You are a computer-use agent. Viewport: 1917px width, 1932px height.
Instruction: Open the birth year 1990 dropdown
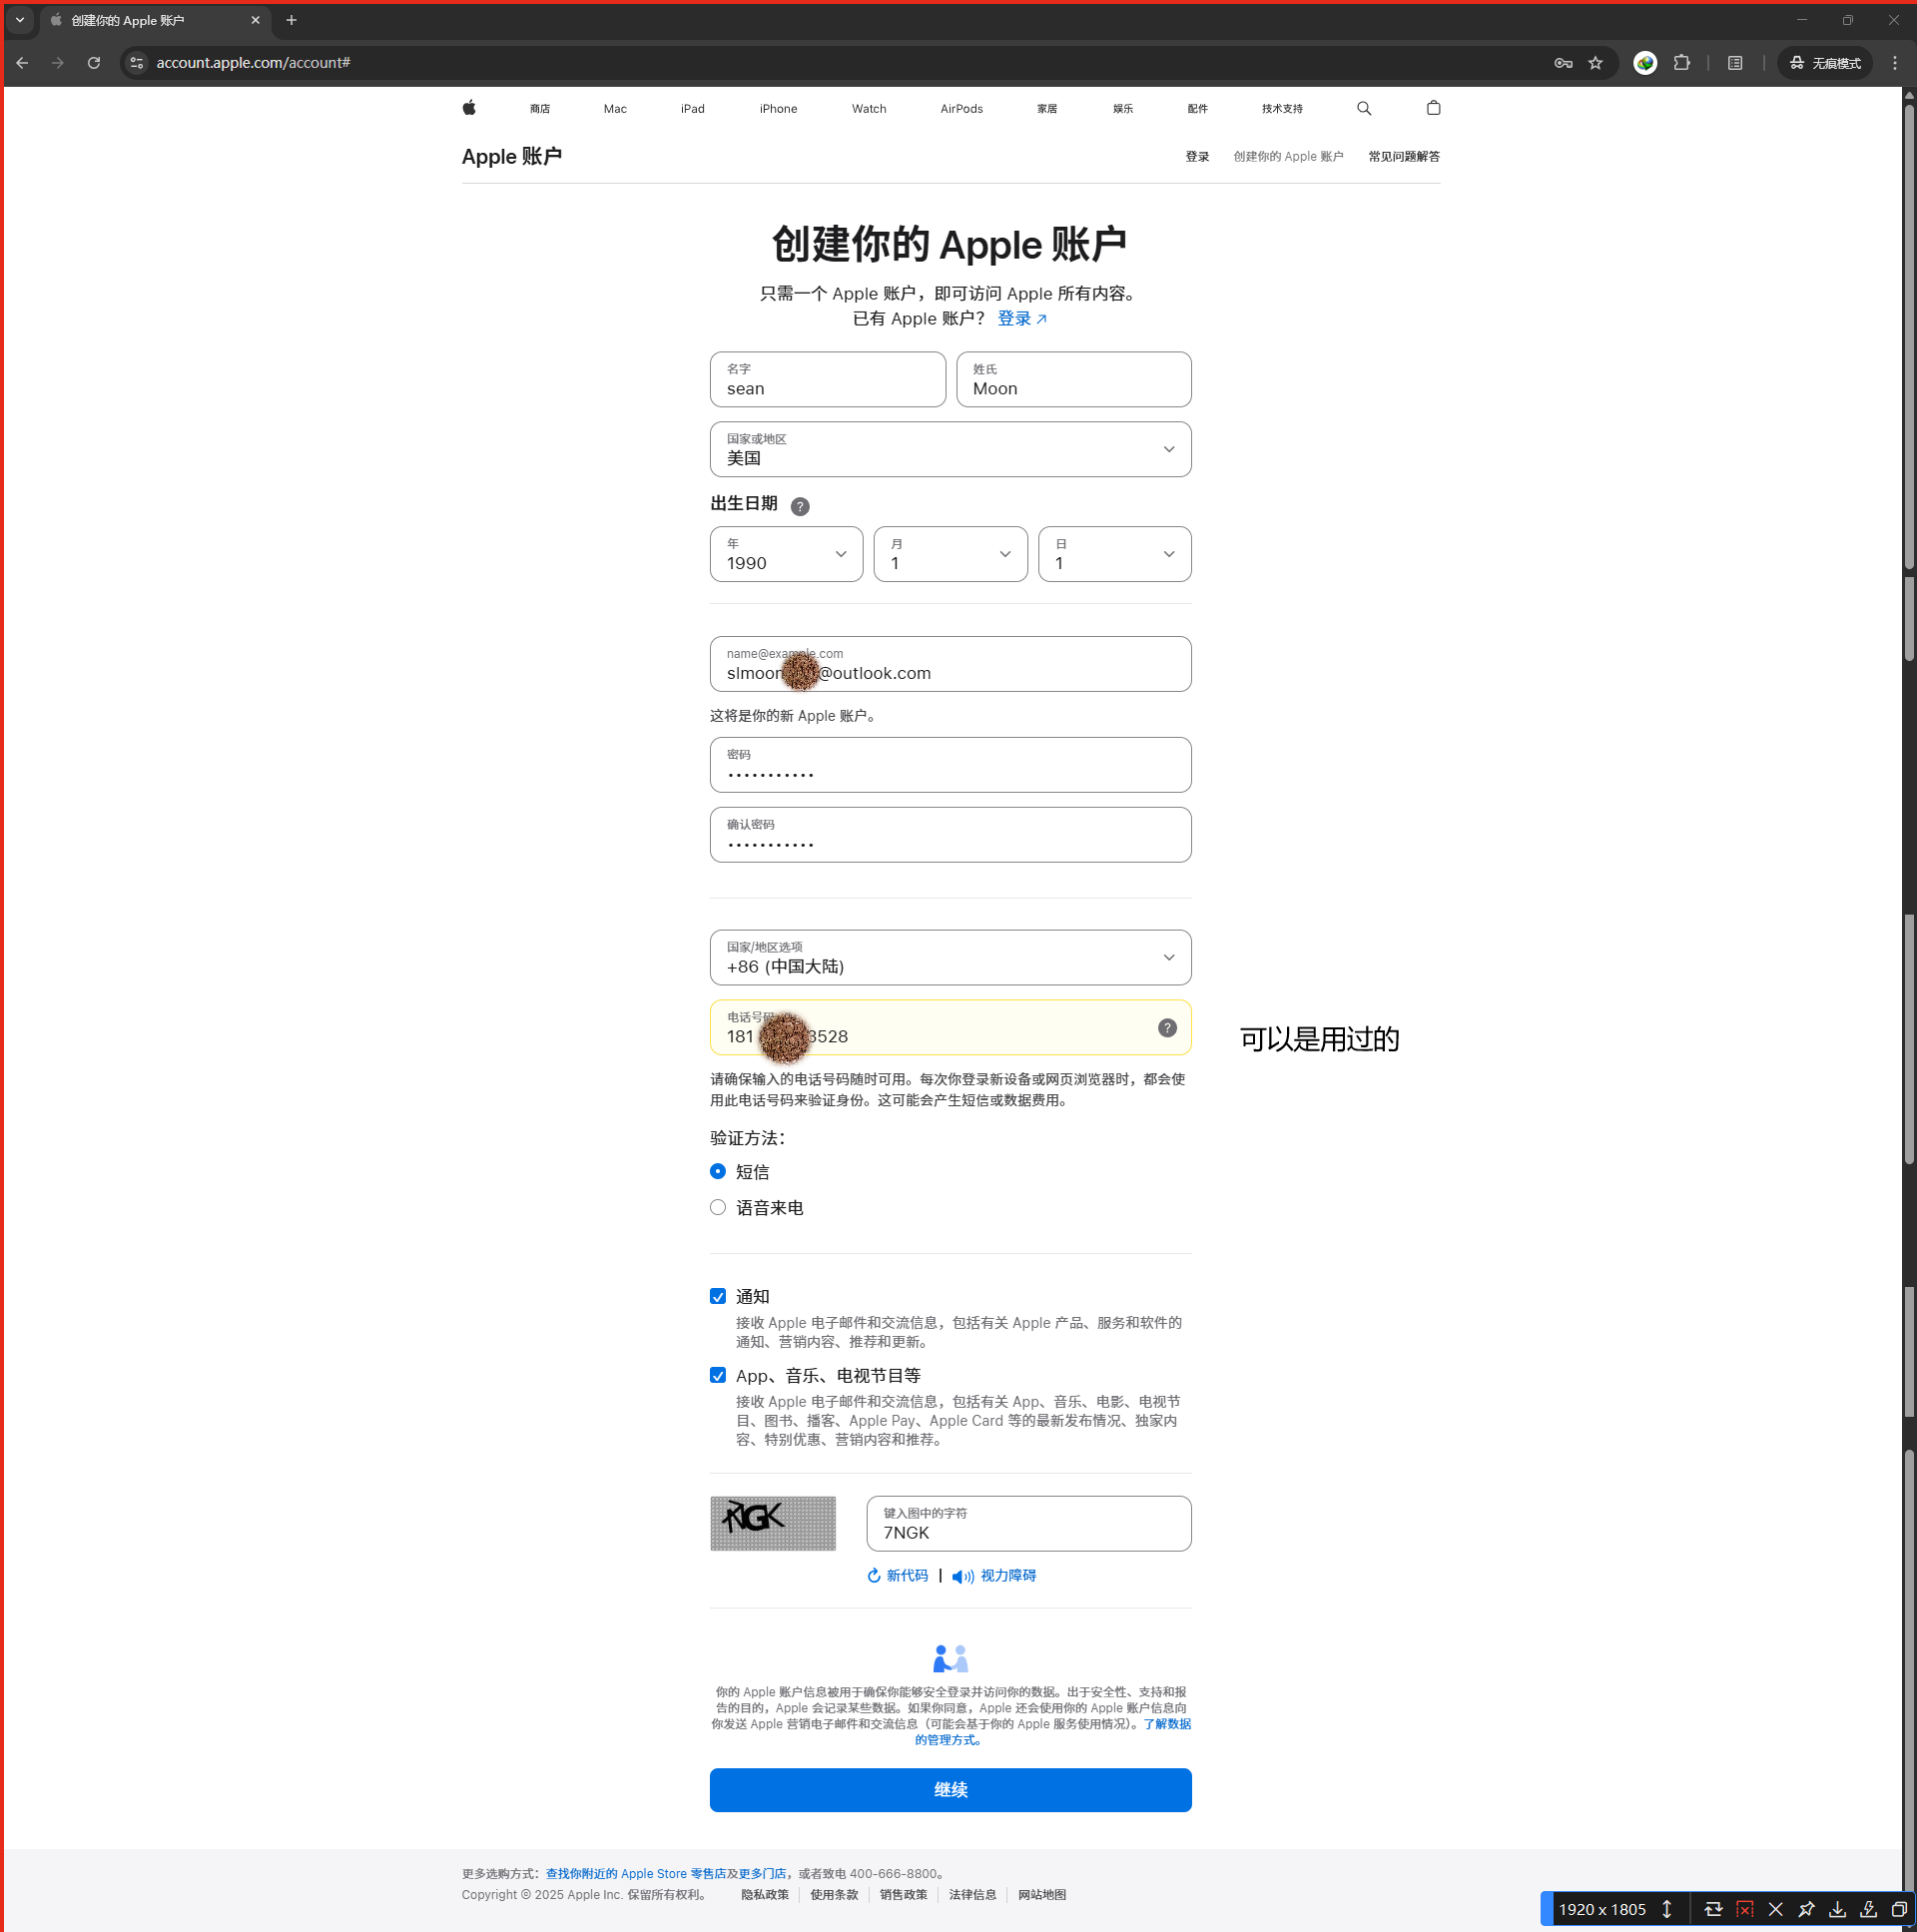[x=786, y=554]
